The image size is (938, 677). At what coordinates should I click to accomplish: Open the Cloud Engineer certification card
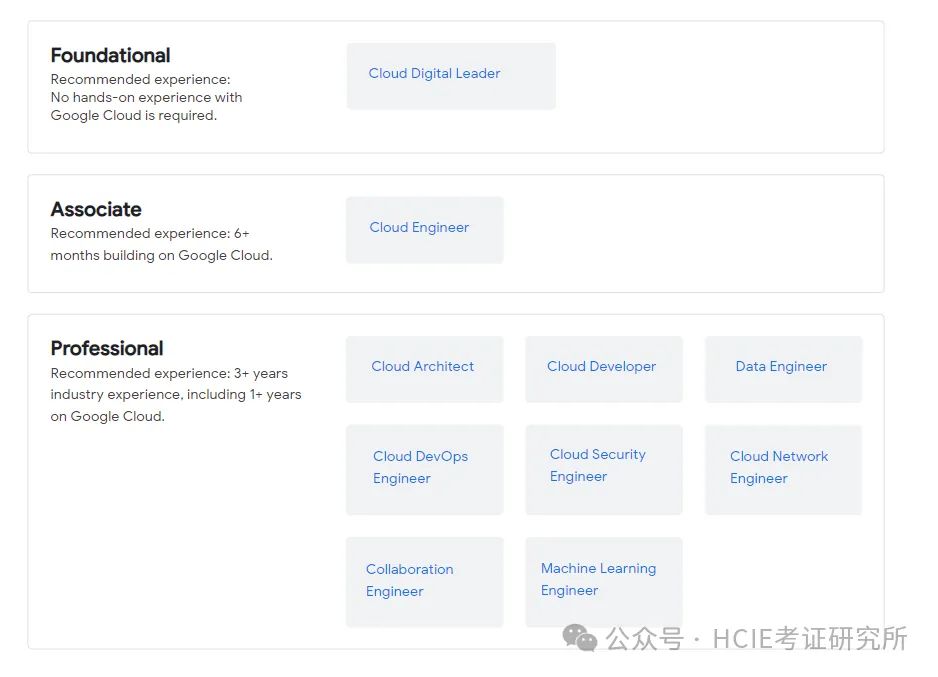click(x=425, y=230)
